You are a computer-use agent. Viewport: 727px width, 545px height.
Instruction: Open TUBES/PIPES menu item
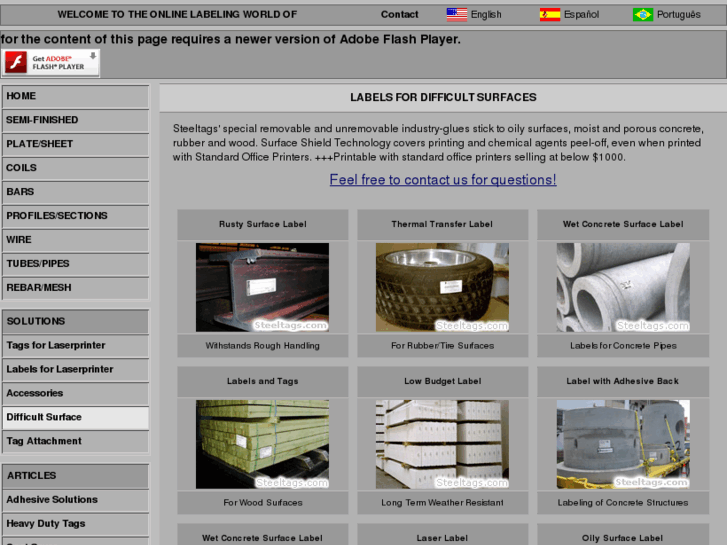[76, 264]
